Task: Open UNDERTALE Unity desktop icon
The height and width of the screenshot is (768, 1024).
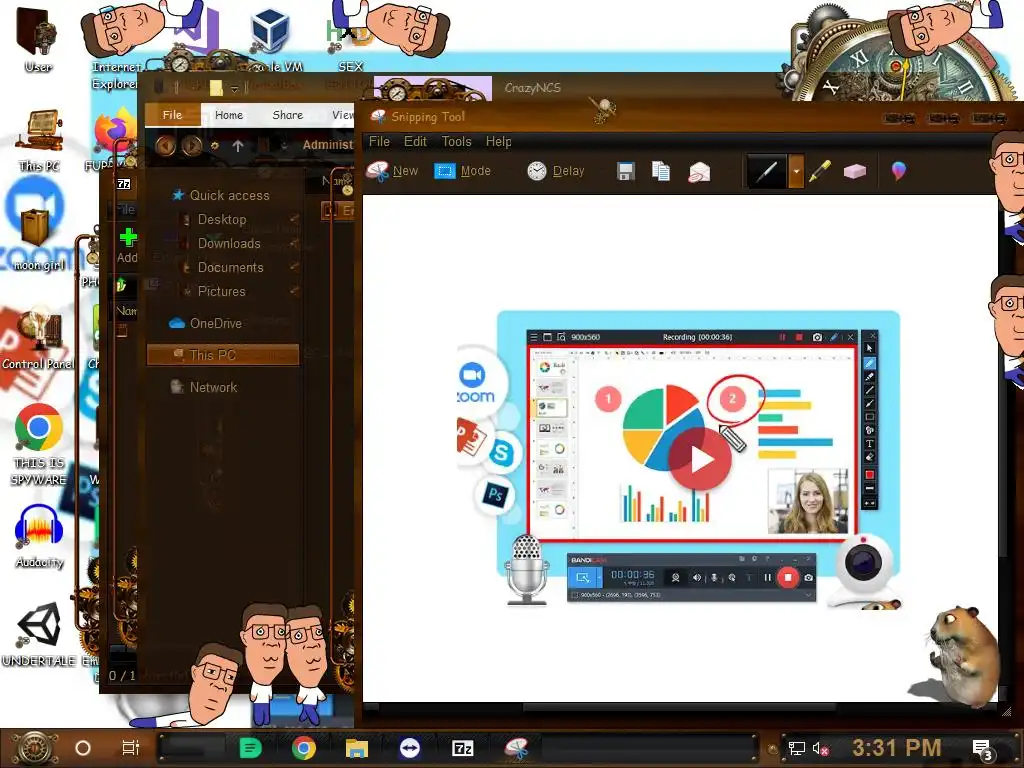Action: pyautogui.click(x=39, y=635)
